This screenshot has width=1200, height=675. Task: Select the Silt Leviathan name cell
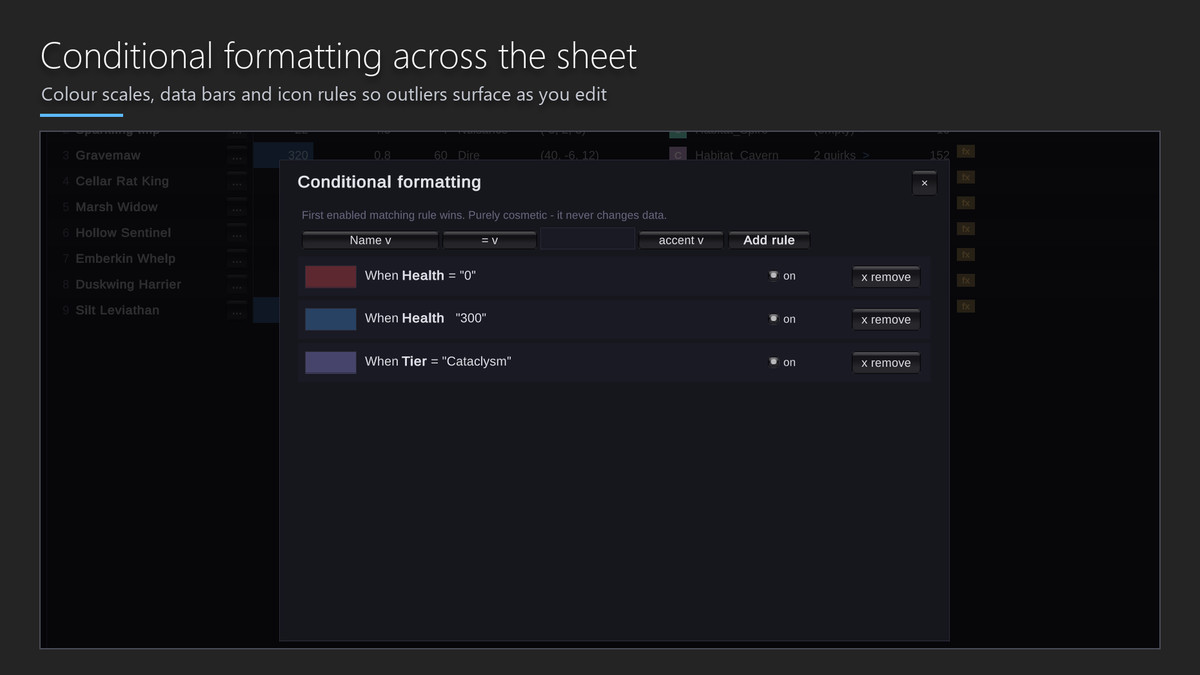pyautogui.click(x=117, y=310)
